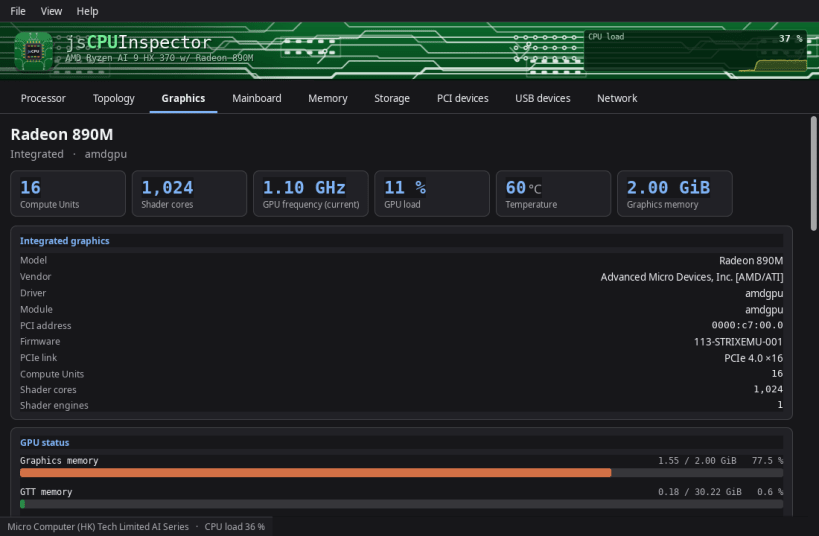The width and height of the screenshot is (819, 536).
Task: Click the CPU load graph in header
Action: point(695,51)
